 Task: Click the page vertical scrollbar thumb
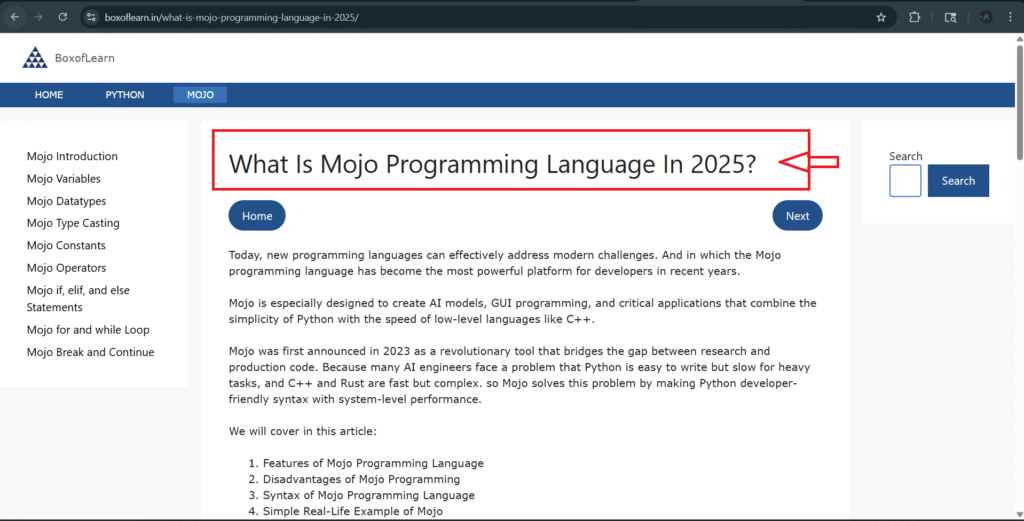coord(1019,101)
